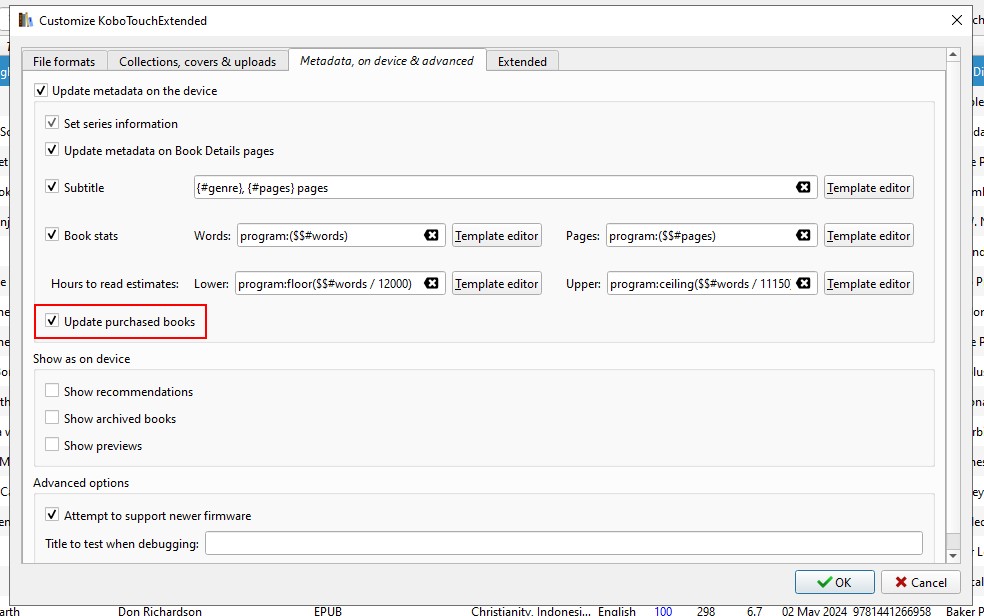Confirm settings with OK button

835,582
